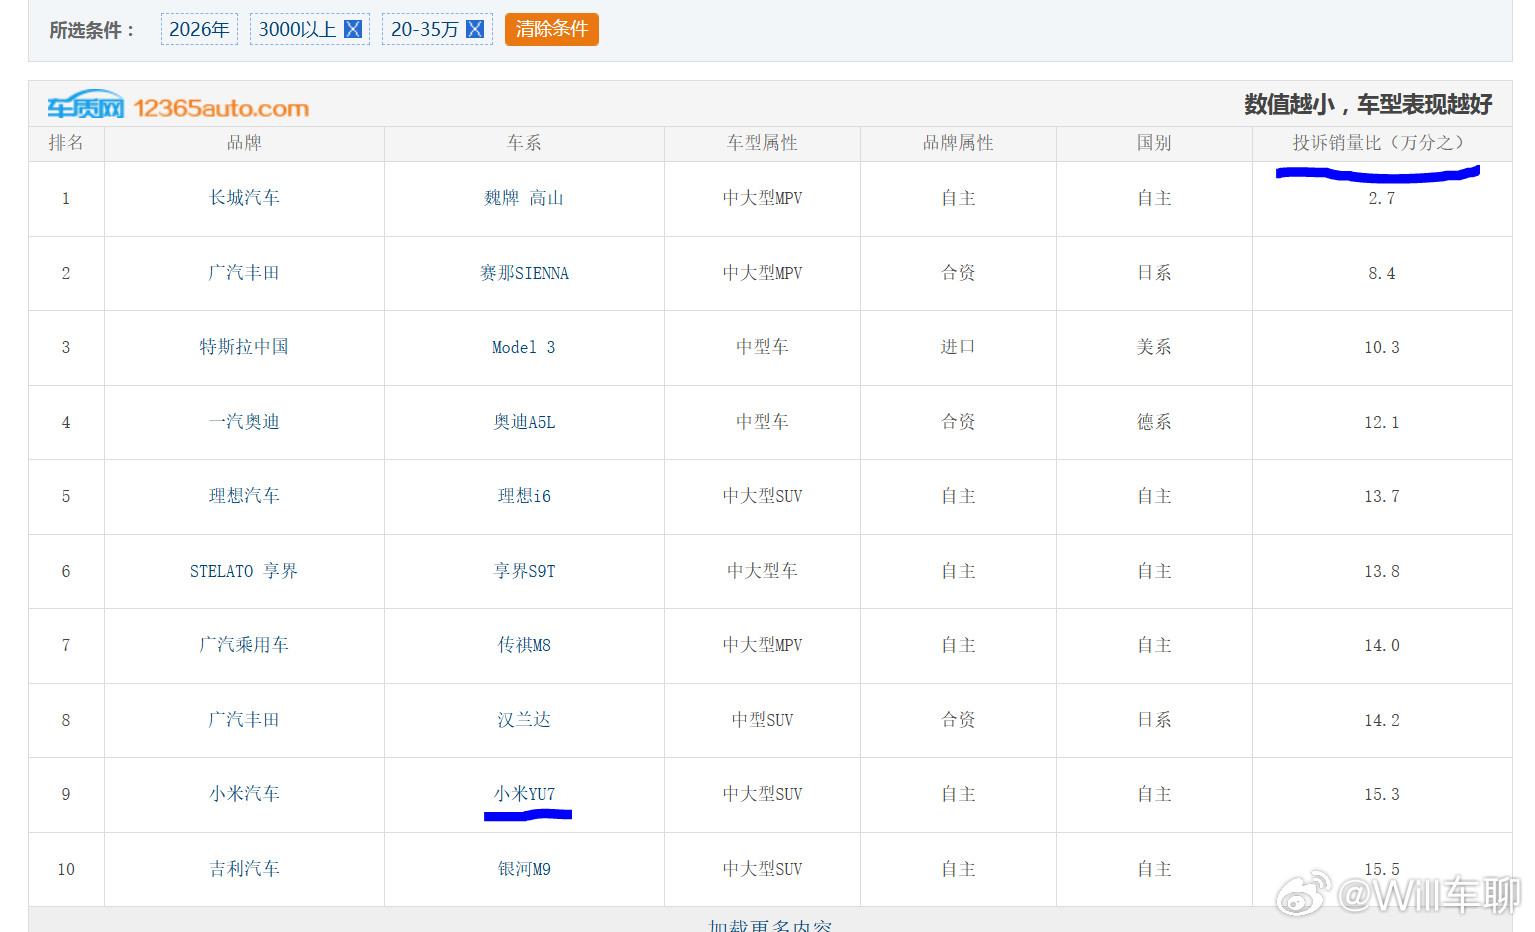Open the 银河M9 series link

(524, 869)
